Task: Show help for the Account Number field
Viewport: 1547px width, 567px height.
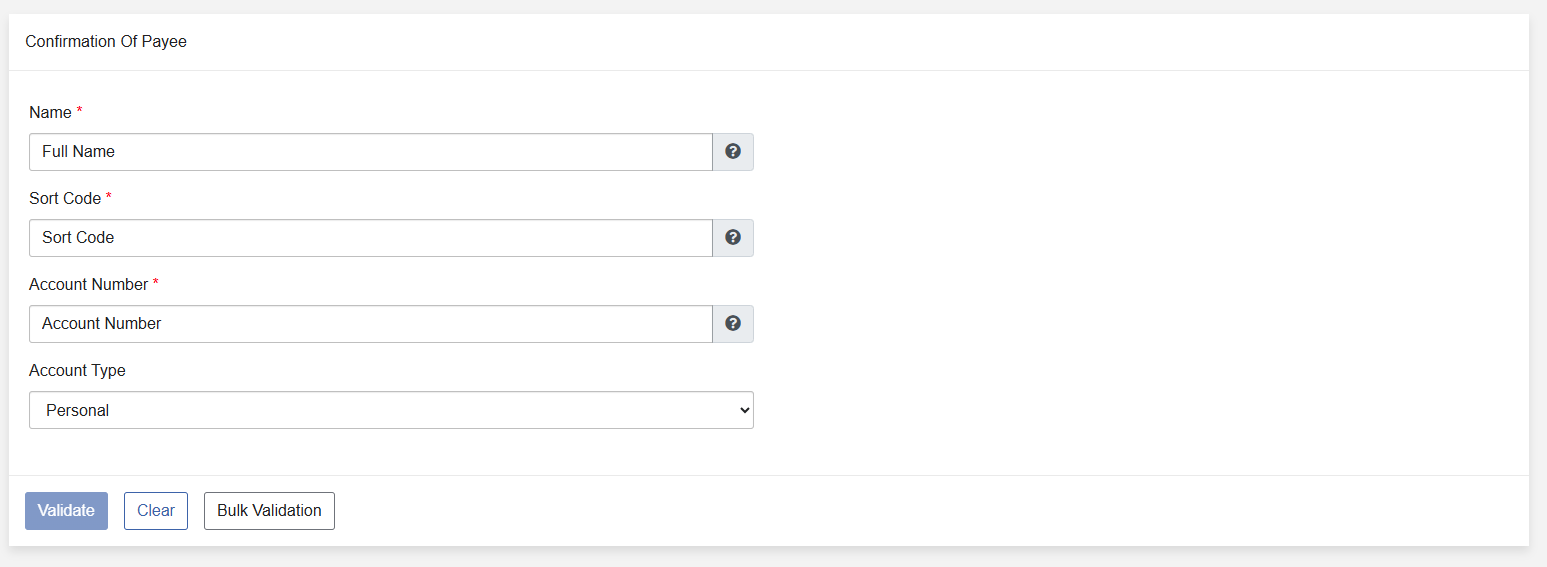Action: tap(733, 324)
